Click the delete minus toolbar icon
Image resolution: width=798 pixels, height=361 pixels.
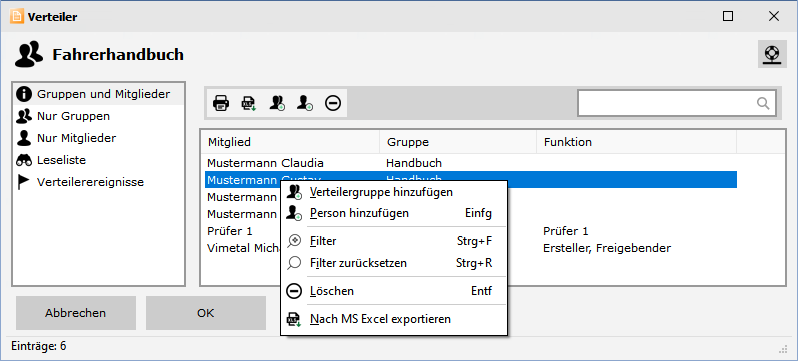(333, 103)
